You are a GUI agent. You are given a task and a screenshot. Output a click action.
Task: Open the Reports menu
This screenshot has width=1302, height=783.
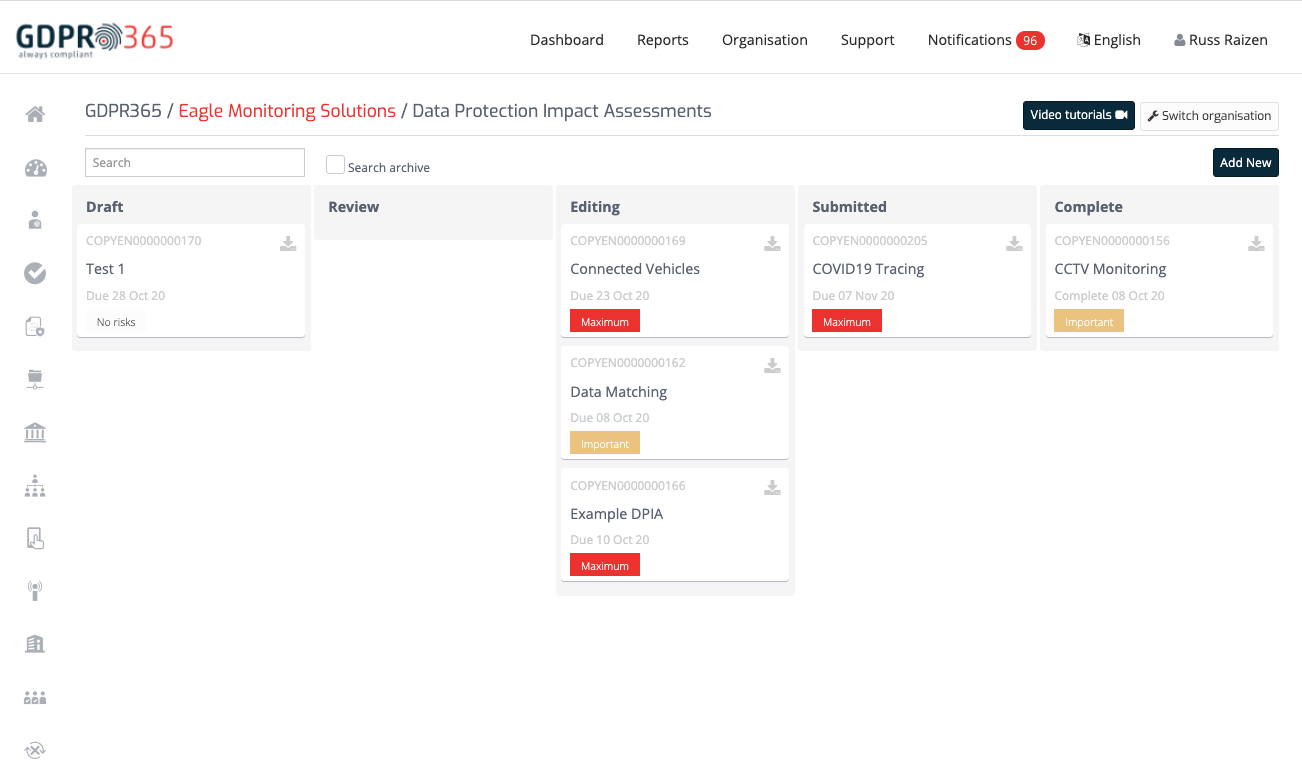point(663,40)
